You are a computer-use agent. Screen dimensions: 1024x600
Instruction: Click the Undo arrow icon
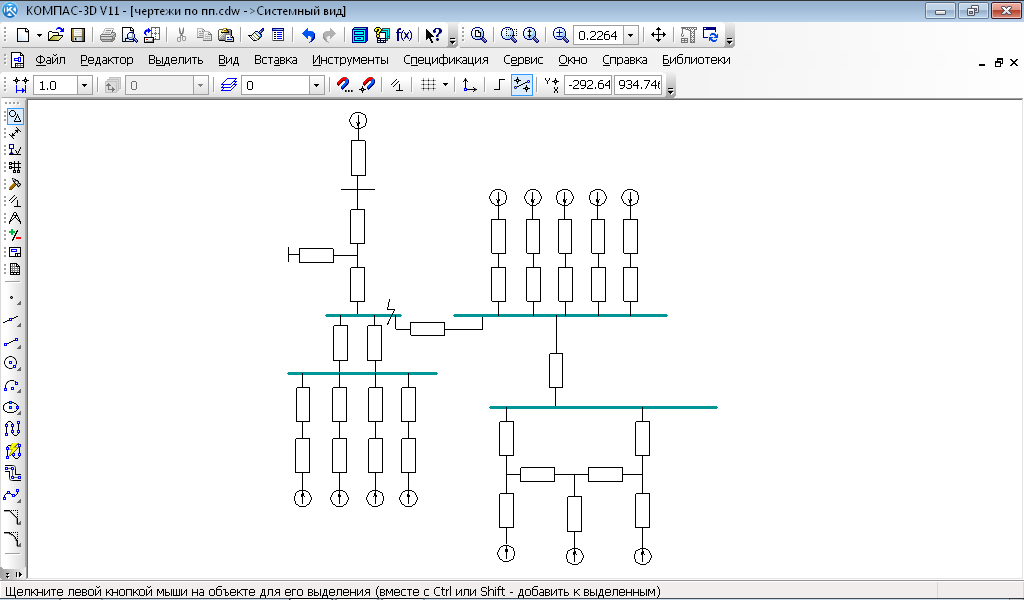pos(308,35)
